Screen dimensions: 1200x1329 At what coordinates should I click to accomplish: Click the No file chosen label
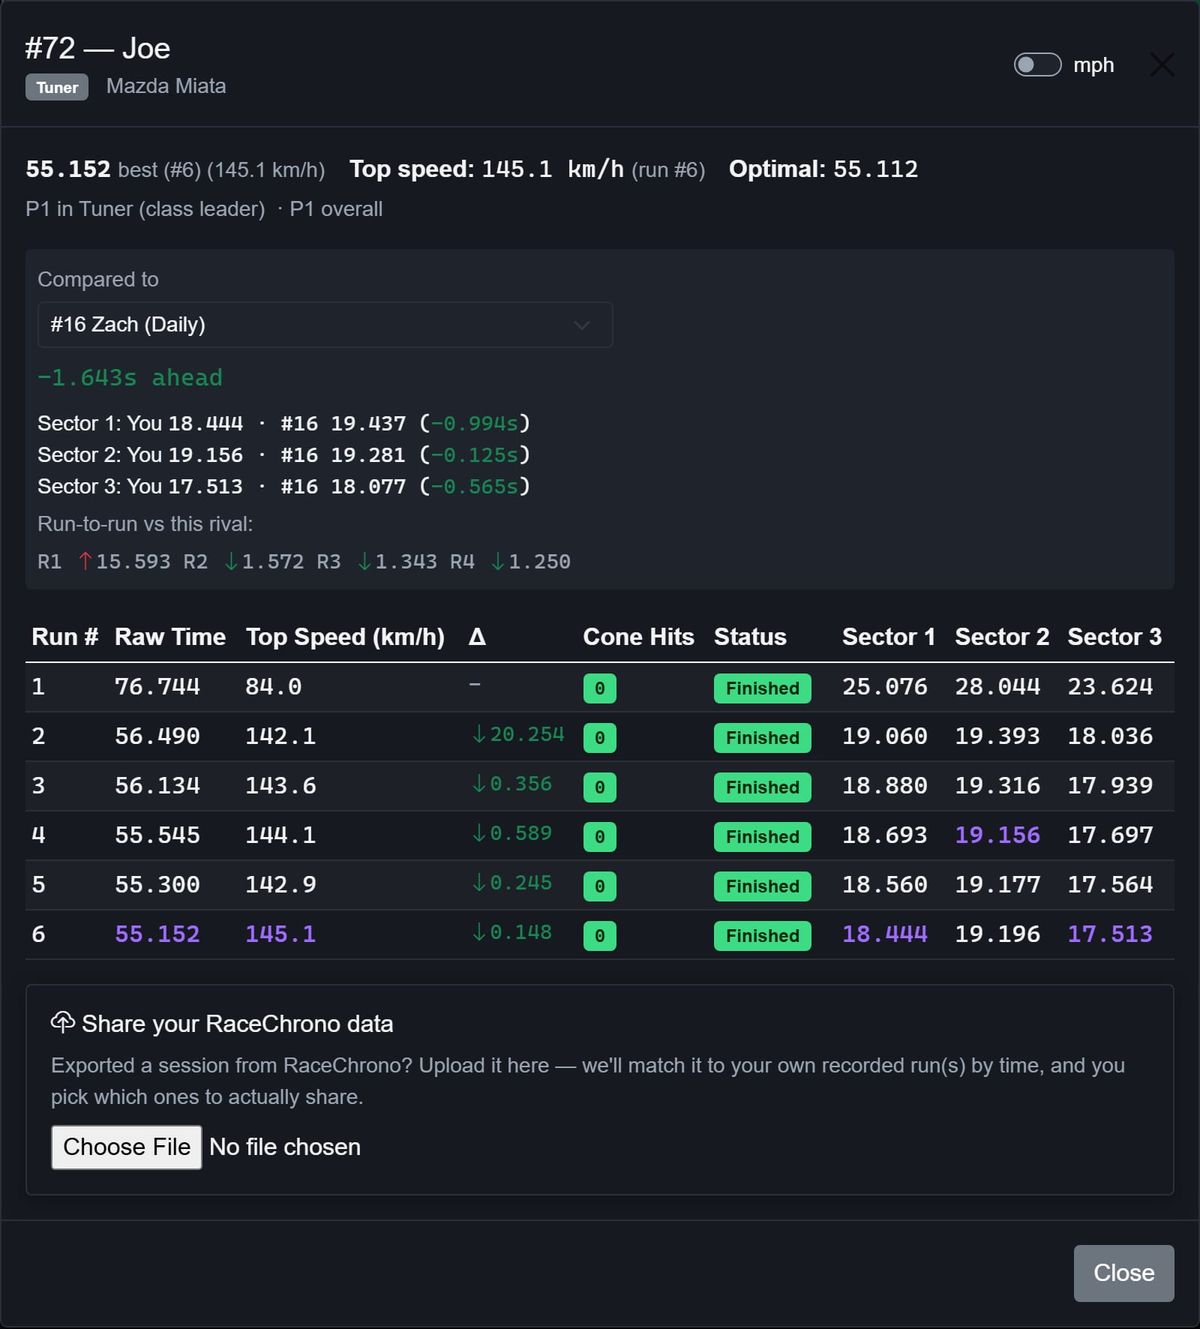(285, 1147)
